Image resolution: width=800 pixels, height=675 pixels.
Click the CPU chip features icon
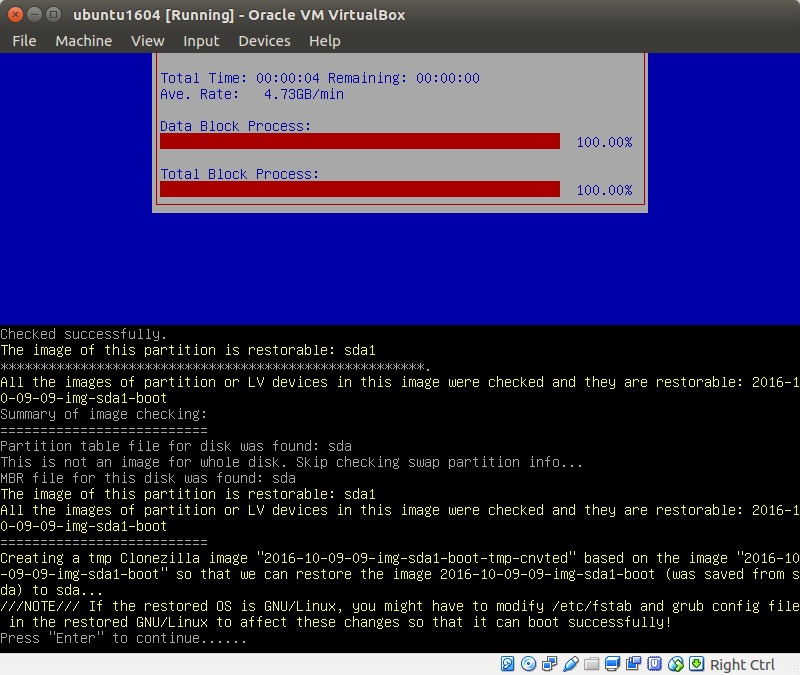tap(654, 665)
